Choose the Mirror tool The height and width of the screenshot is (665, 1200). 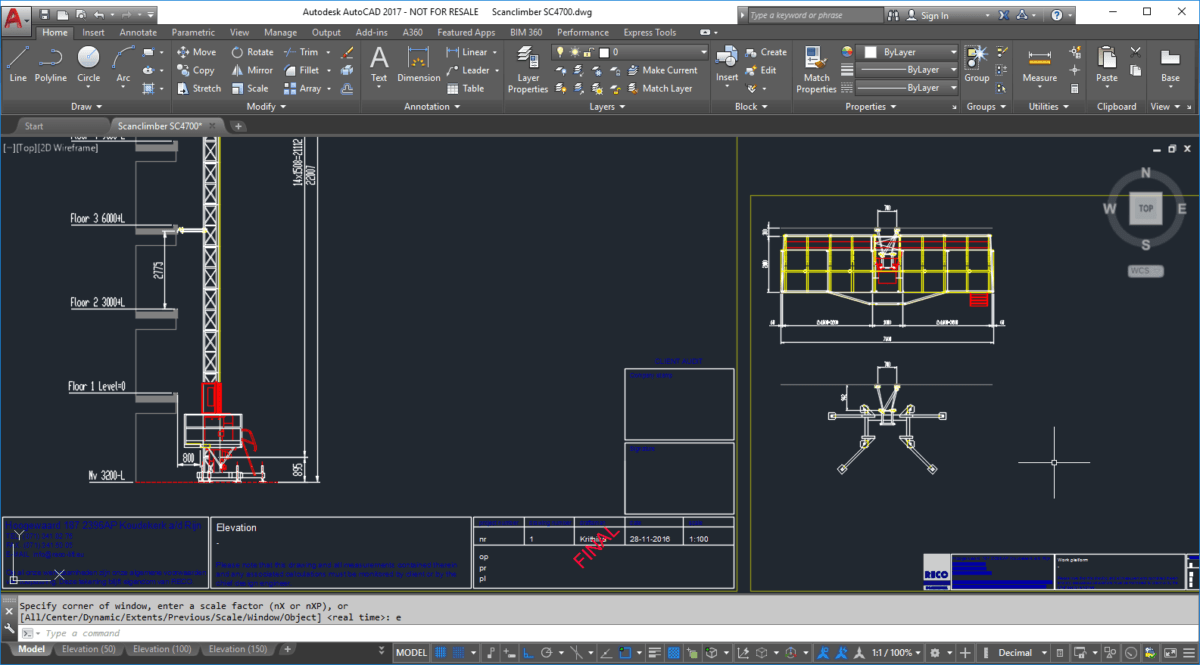tap(252, 70)
